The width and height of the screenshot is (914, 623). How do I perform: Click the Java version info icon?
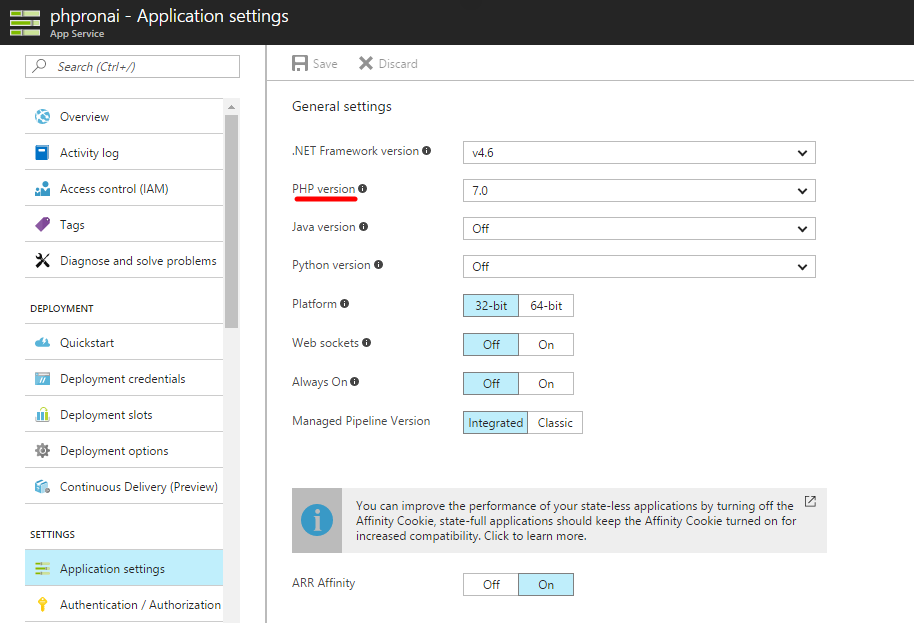(x=363, y=226)
